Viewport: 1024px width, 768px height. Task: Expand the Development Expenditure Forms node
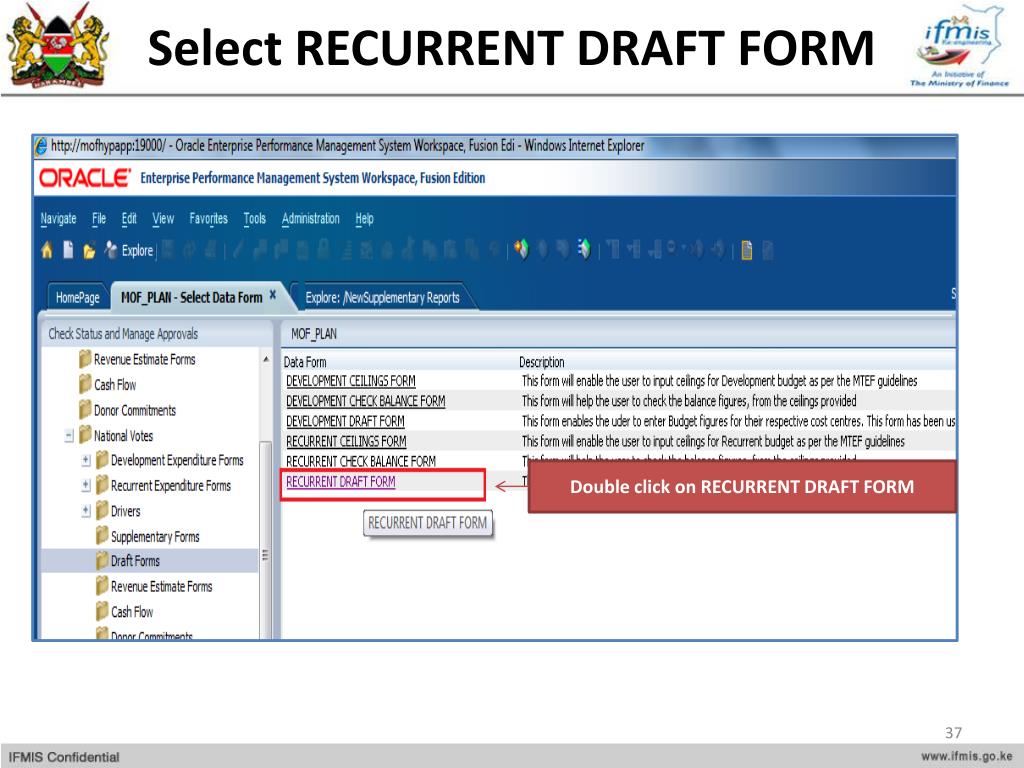tap(86, 460)
